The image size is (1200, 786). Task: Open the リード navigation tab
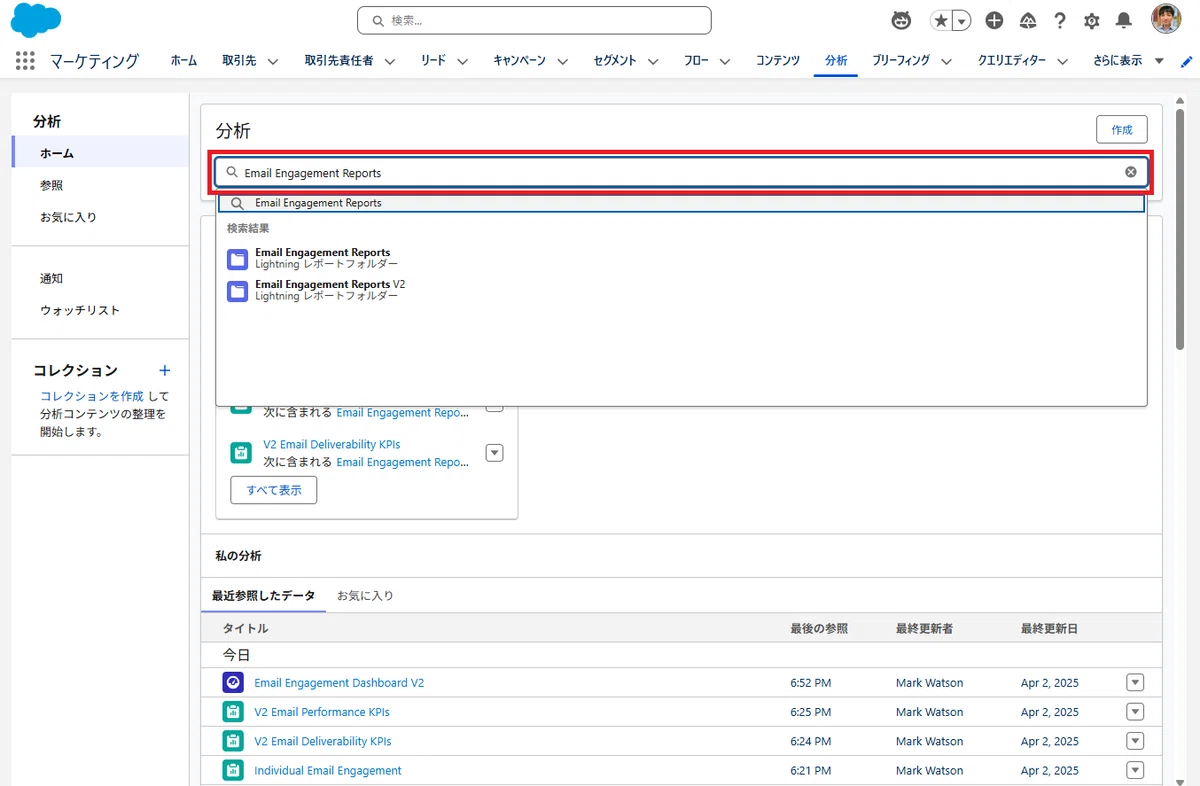(433, 61)
